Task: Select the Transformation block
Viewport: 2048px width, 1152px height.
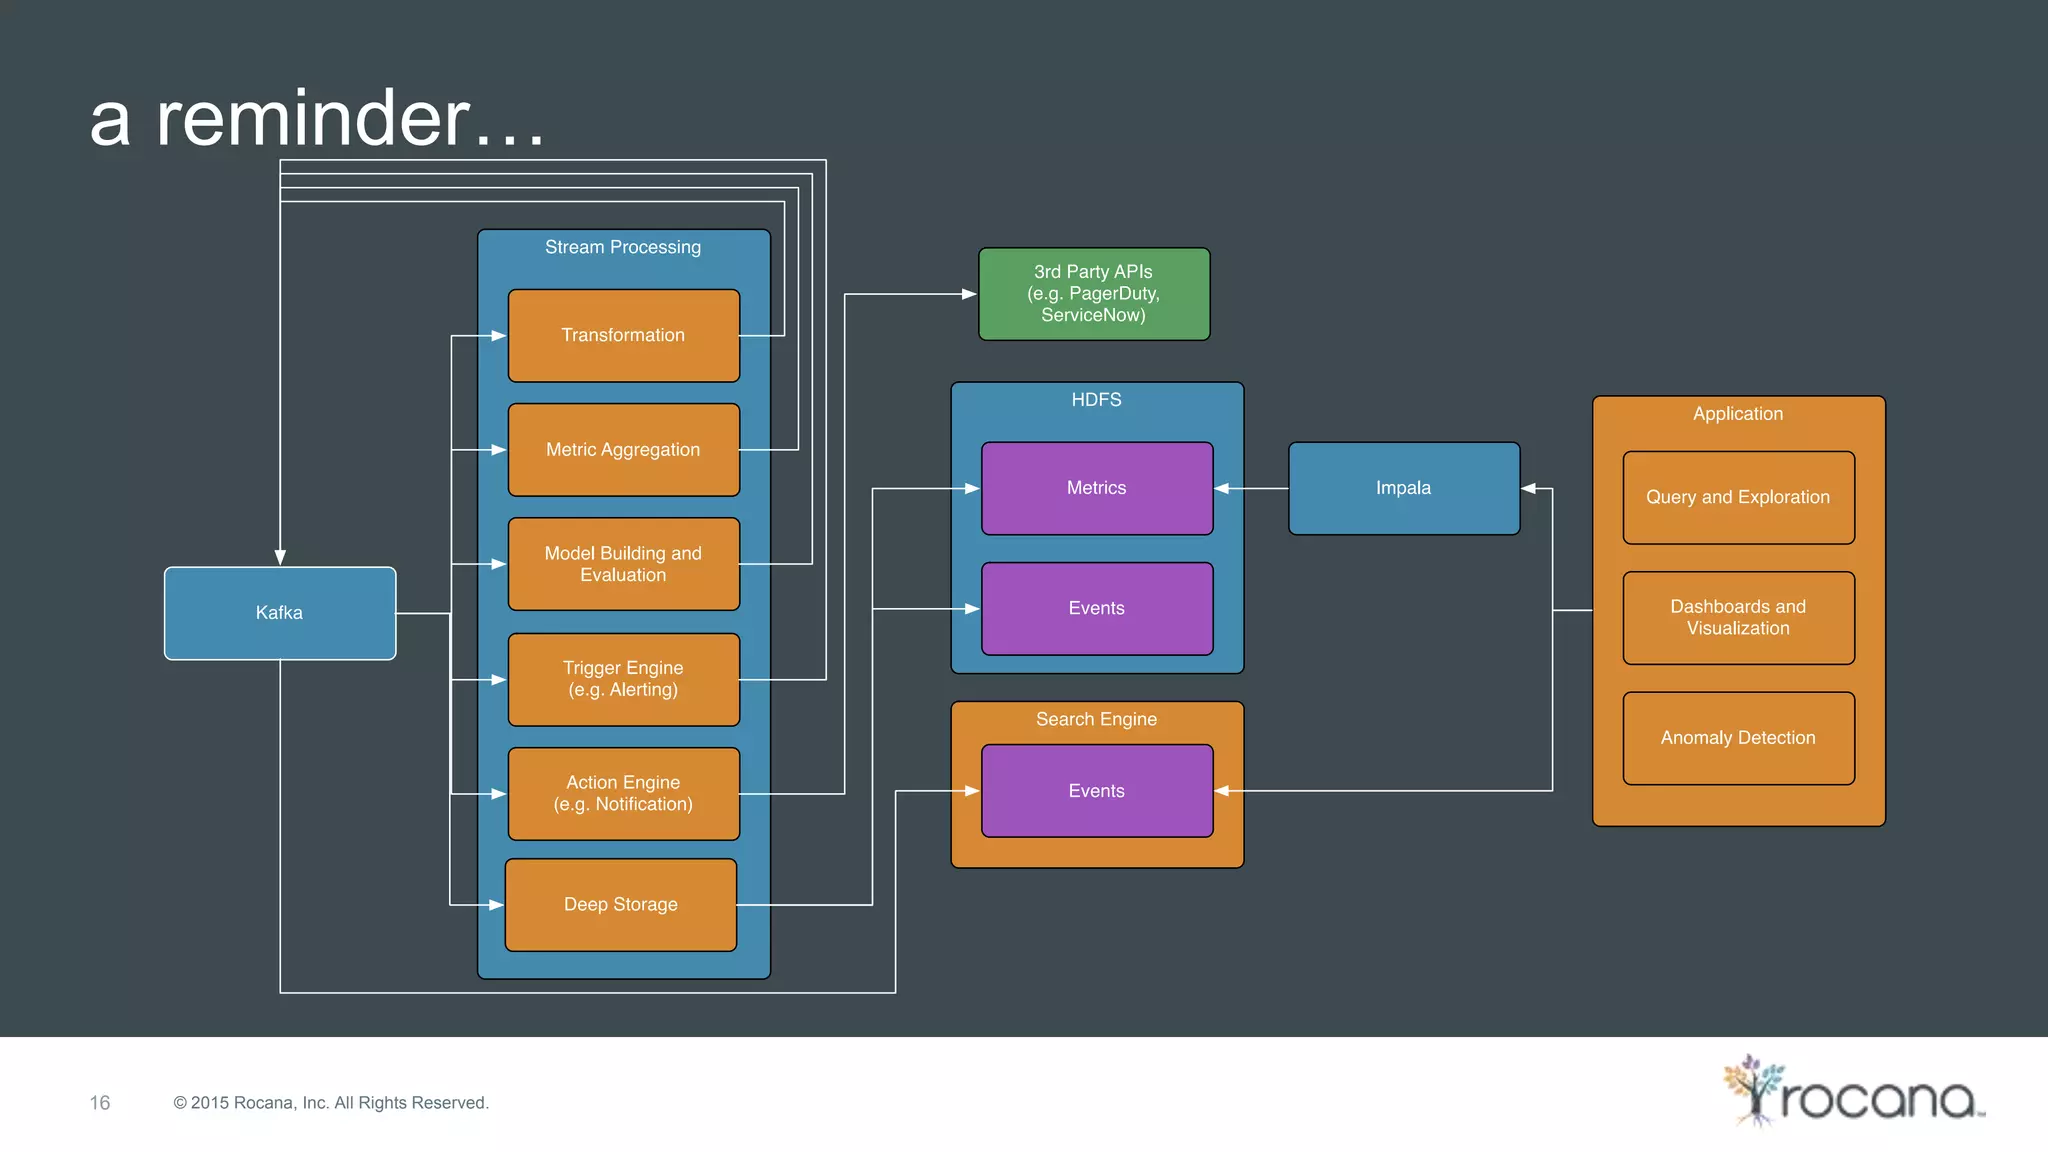Action: coord(623,336)
